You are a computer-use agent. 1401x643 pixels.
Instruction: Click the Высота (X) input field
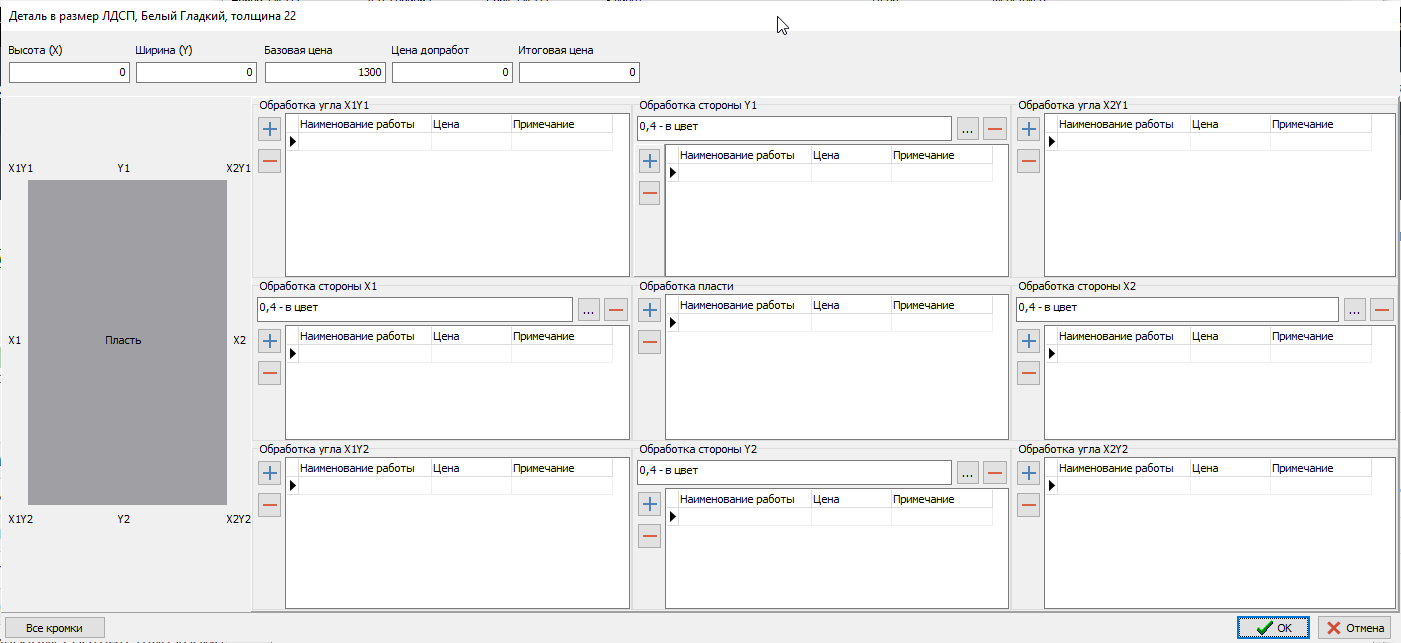(x=69, y=72)
